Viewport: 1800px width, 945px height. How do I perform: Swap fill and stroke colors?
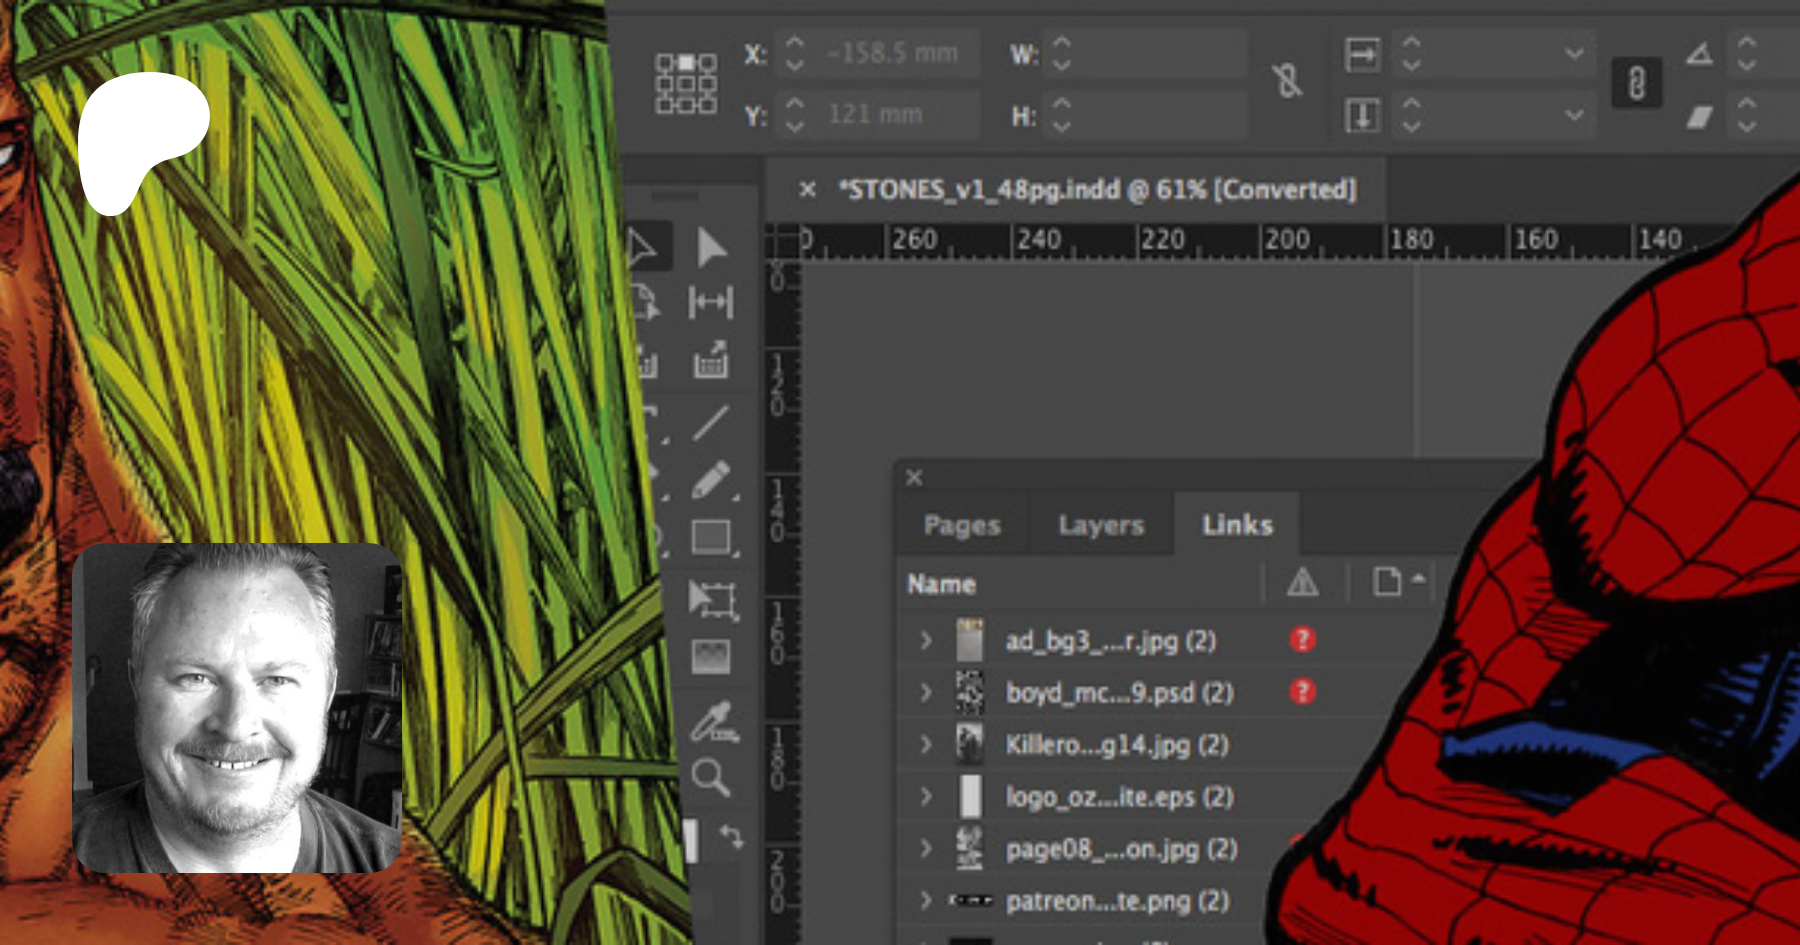click(732, 836)
